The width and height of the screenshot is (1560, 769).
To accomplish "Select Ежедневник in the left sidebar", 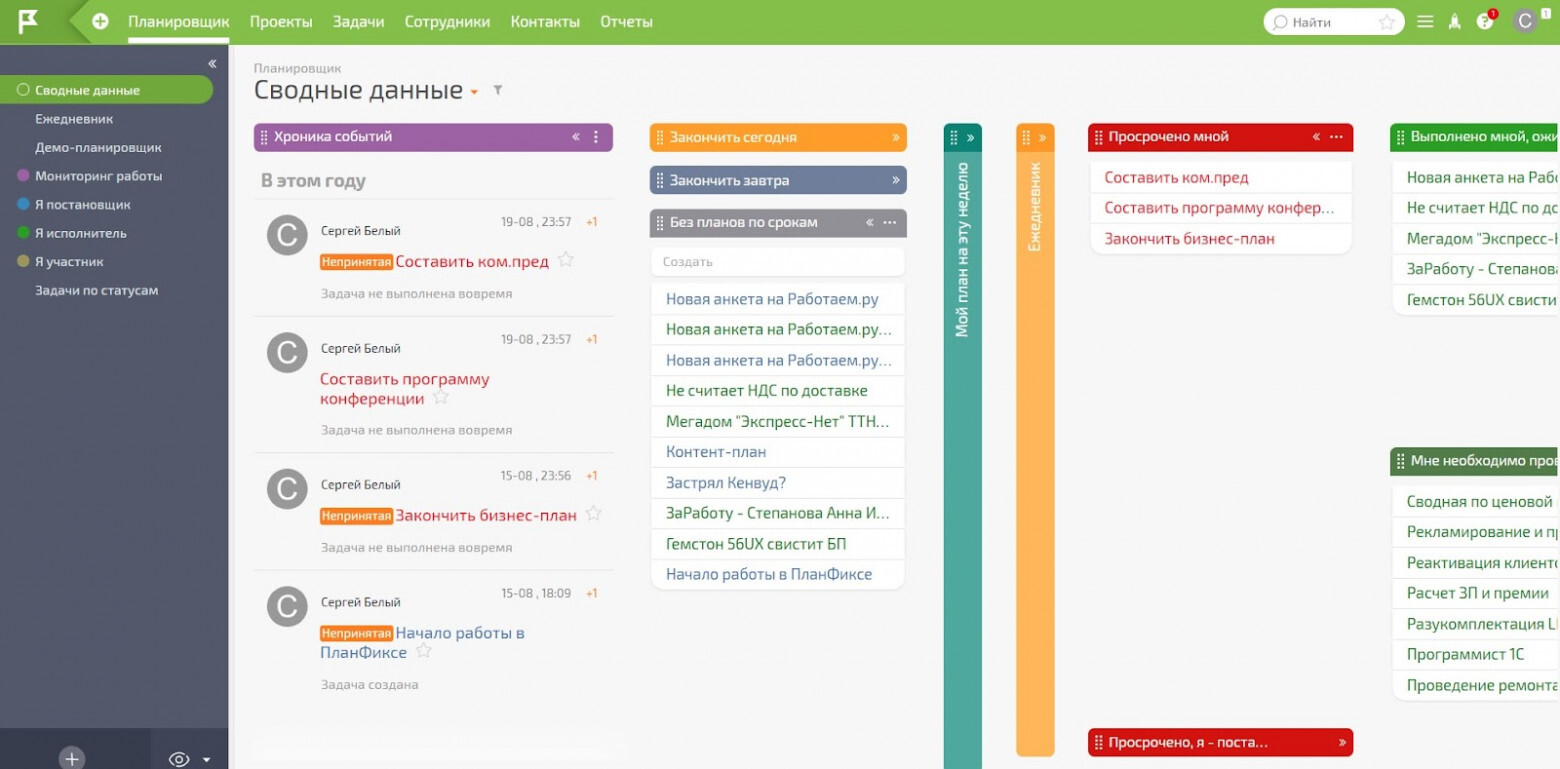I will tap(74, 119).
